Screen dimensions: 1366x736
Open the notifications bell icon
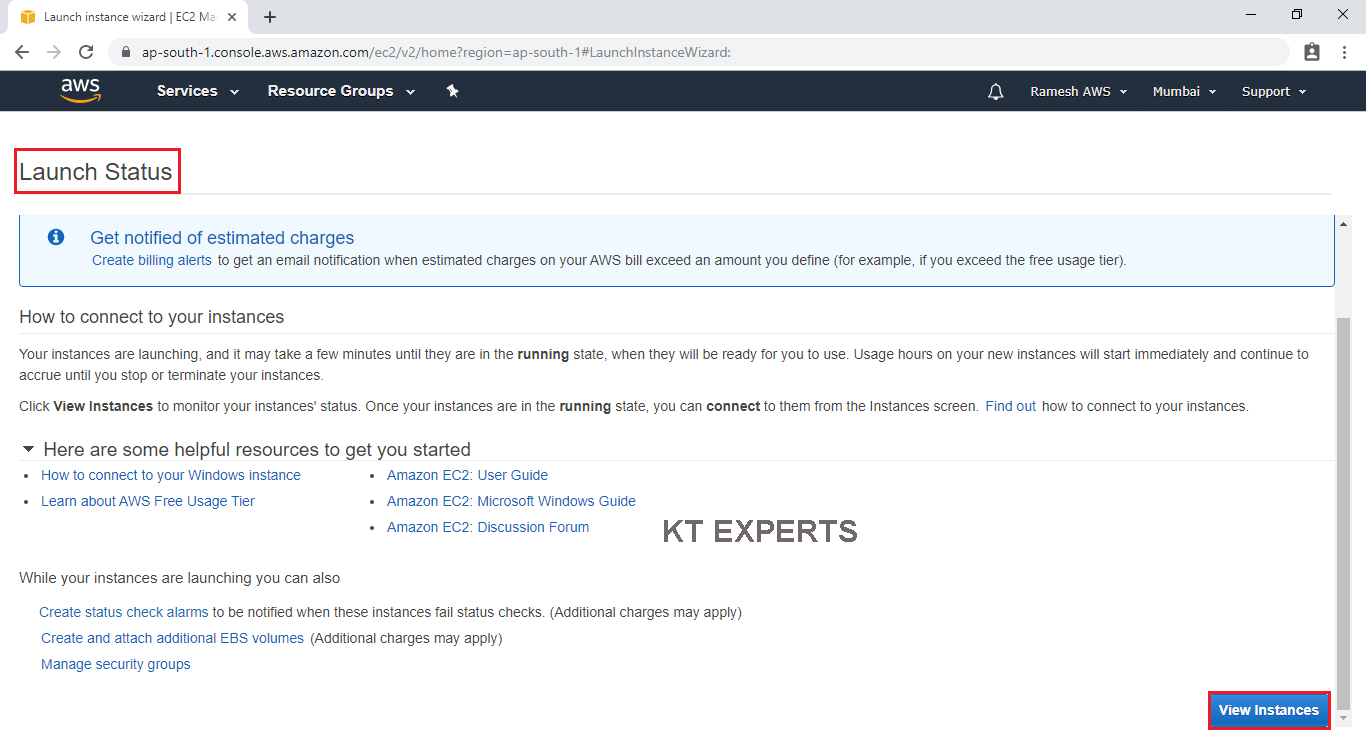pos(995,92)
